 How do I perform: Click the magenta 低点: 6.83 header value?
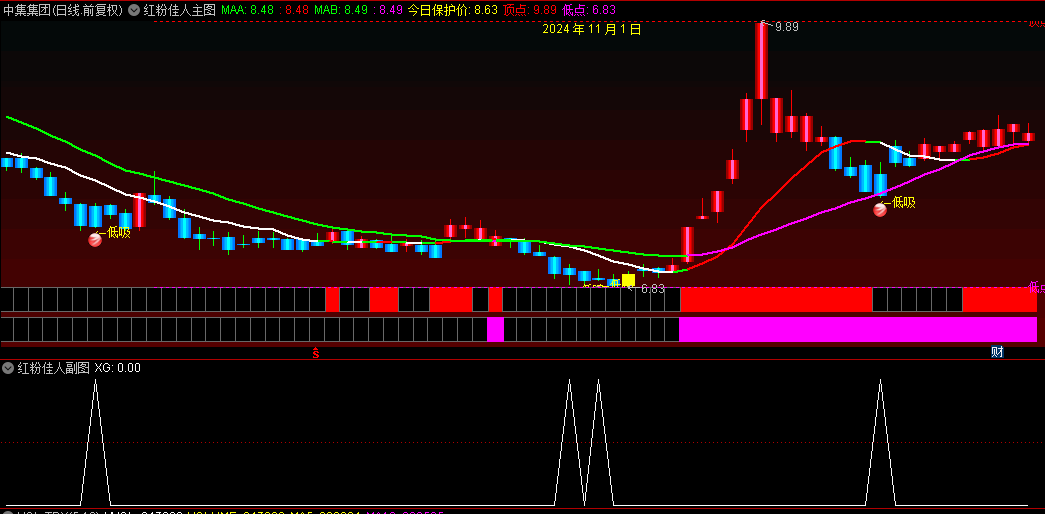589,10
